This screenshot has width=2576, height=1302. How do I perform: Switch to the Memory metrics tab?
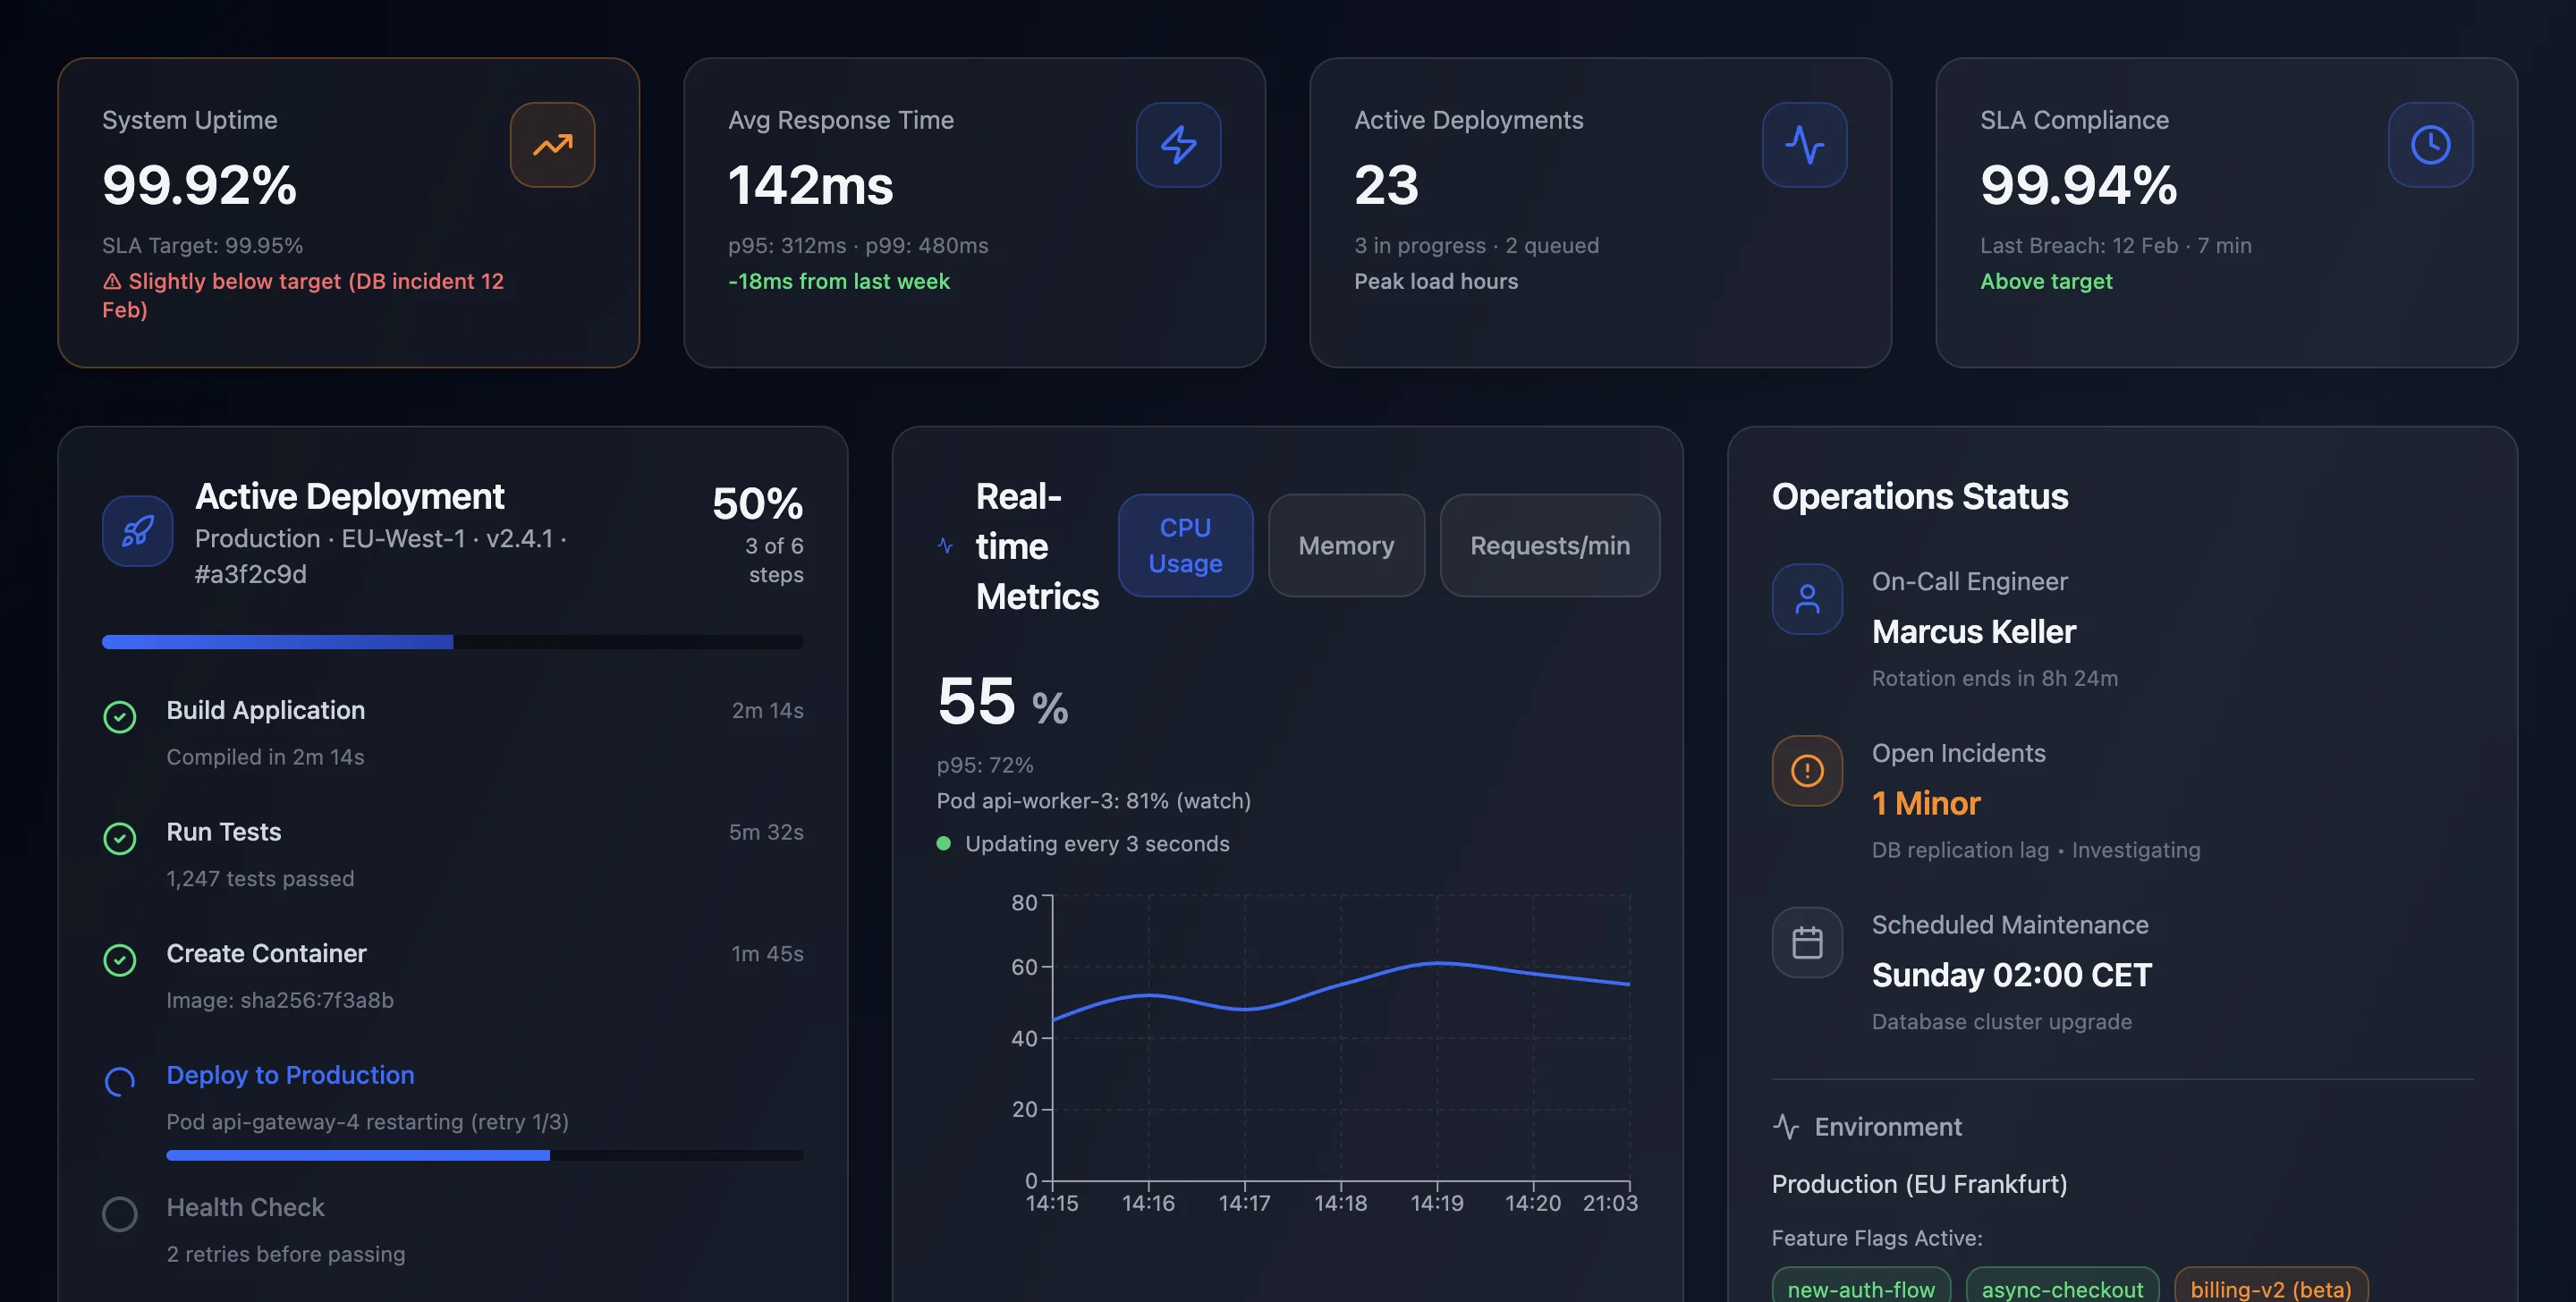click(1346, 546)
